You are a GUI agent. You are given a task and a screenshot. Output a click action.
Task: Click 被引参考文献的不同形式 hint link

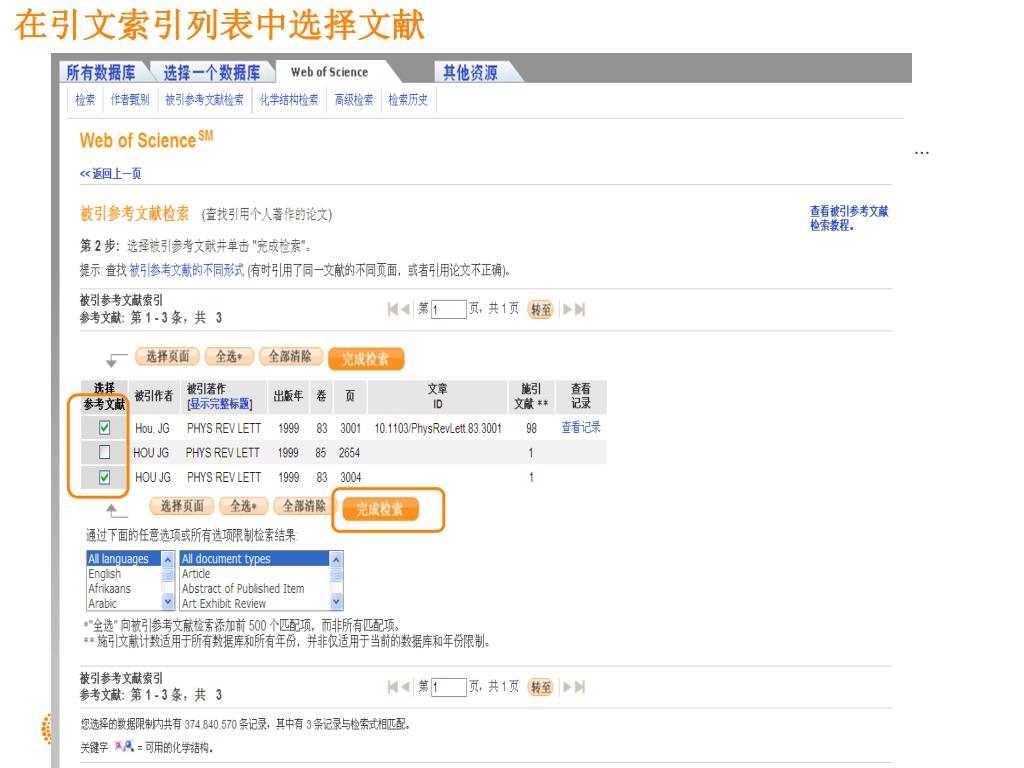(187, 270)
